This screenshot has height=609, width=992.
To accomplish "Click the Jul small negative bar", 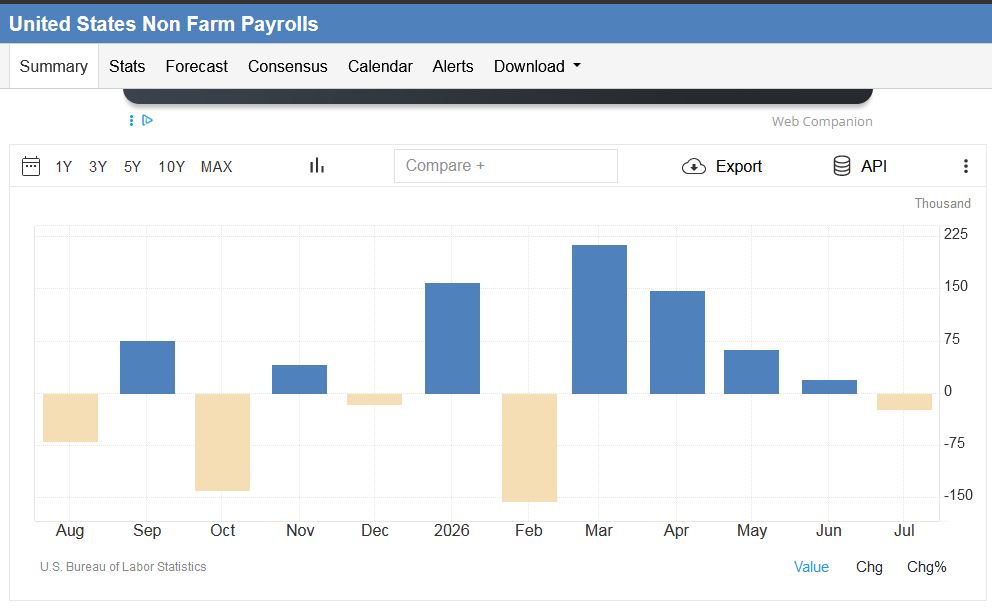I will [905, 402].
